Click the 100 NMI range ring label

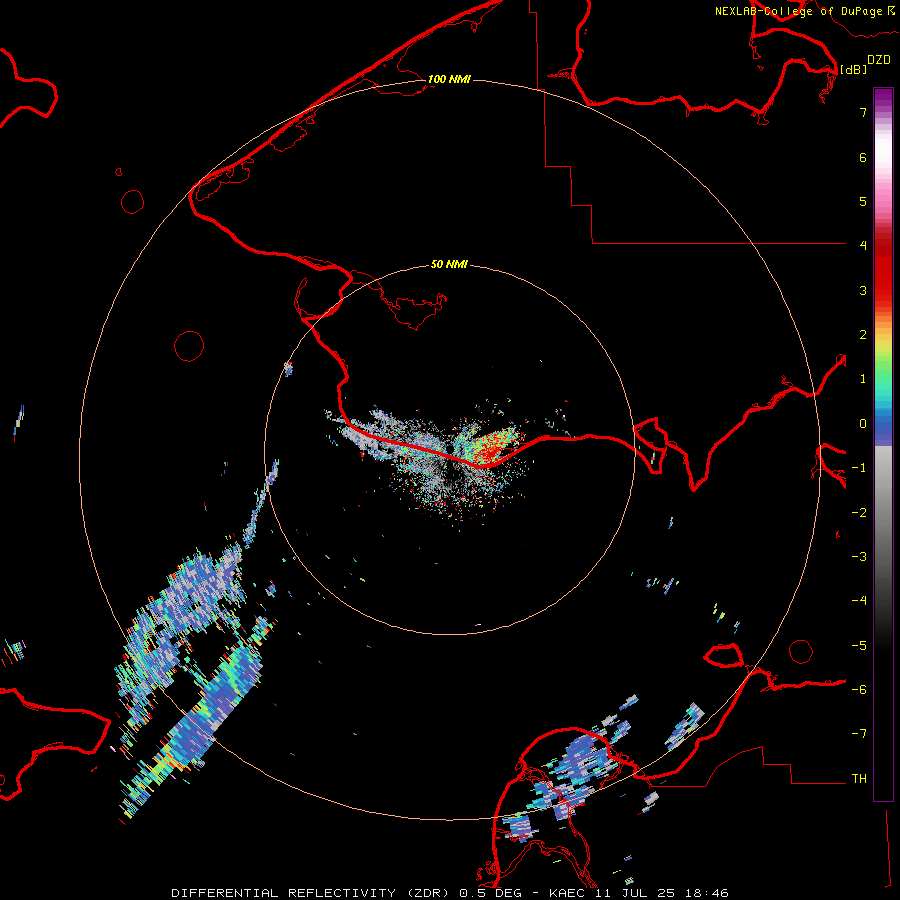point(449,79)
